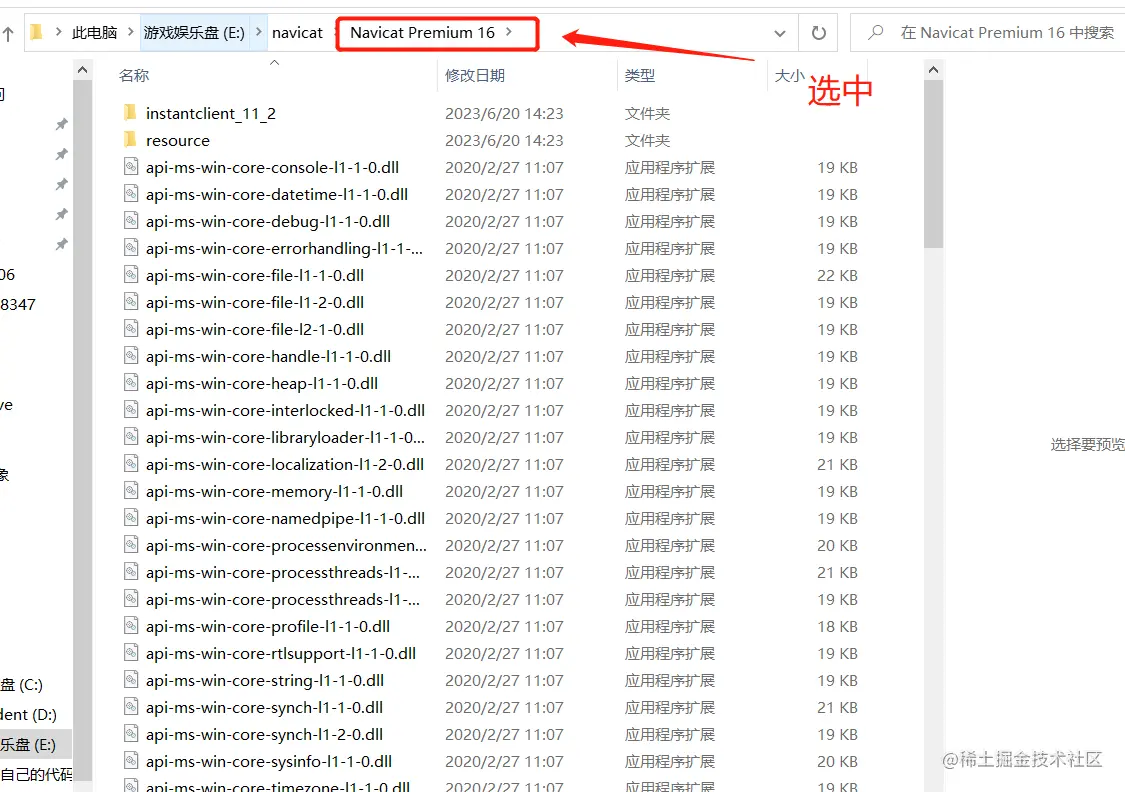Select api-ms-win-core-memory-l1-1-0.dll file icon
The image size is (1125, 792).
[x=131, y=491]
